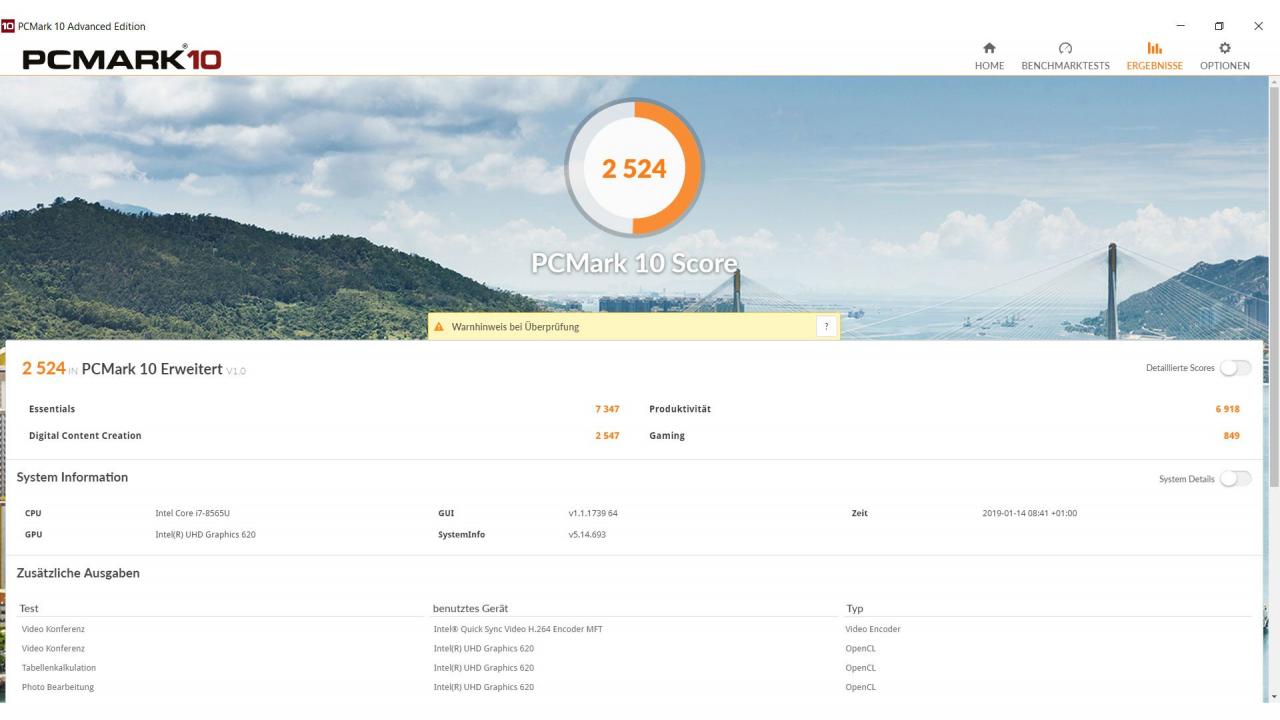Select the Benchmarktests gauge icon
1280x720 pixels.
click(x=1064, y=47)
